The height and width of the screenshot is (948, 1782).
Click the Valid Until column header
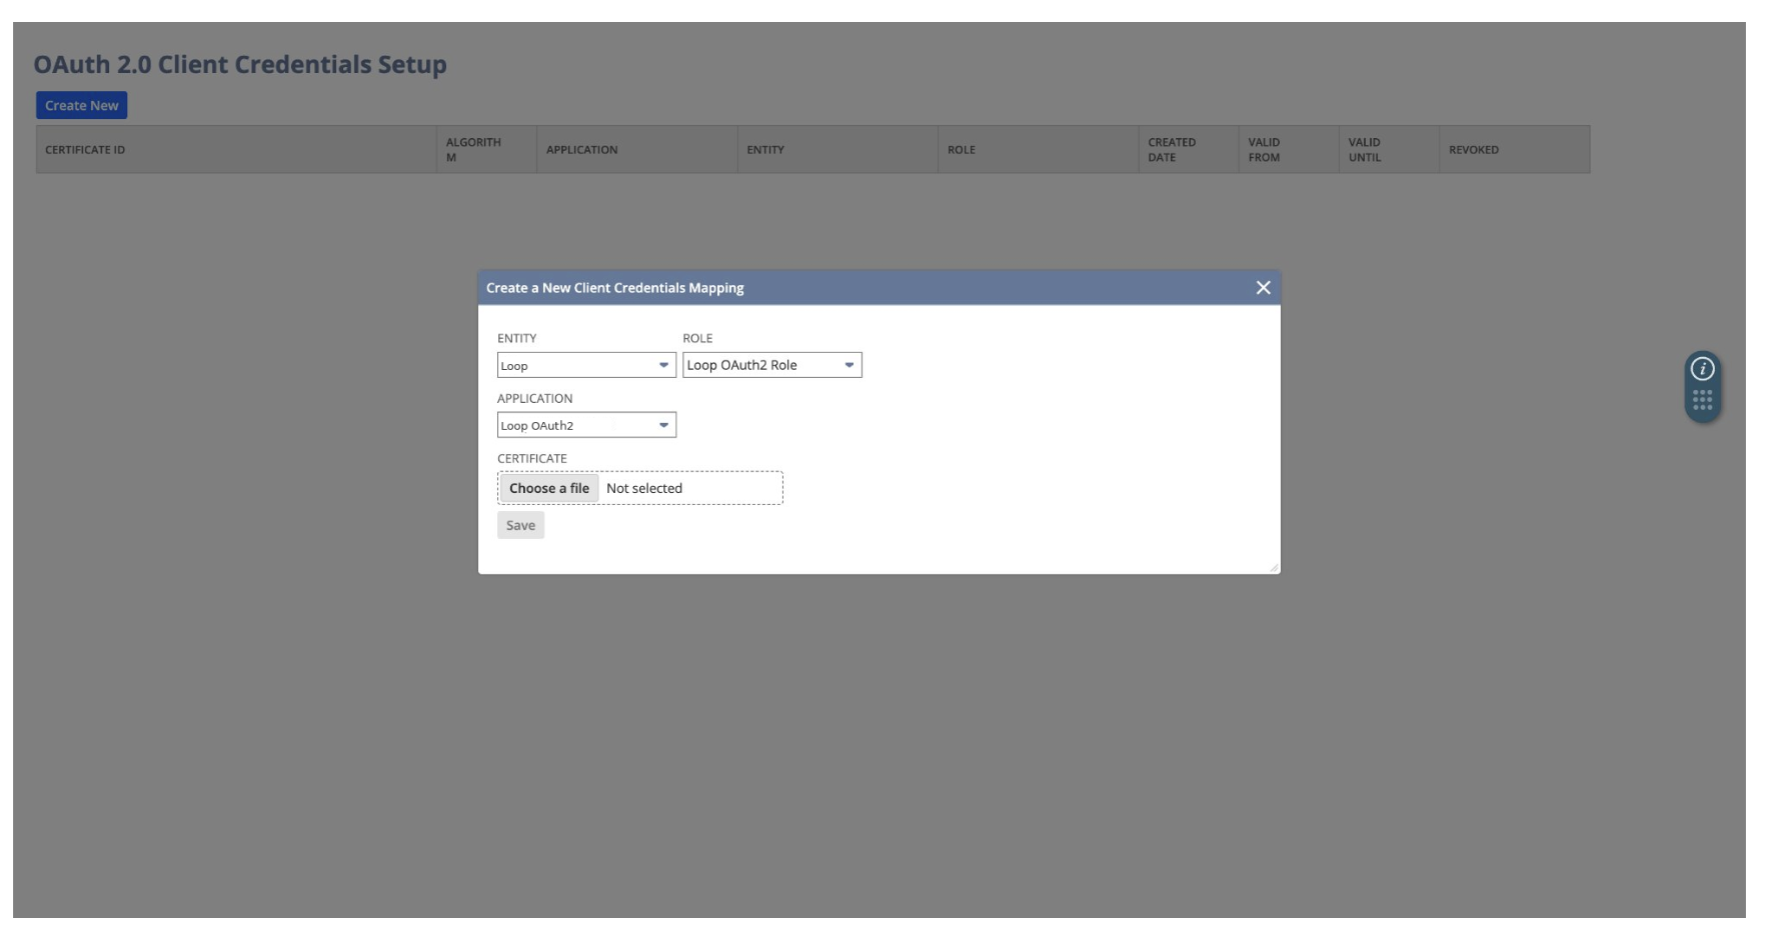pyautogui.click(x=1364, y=150)
